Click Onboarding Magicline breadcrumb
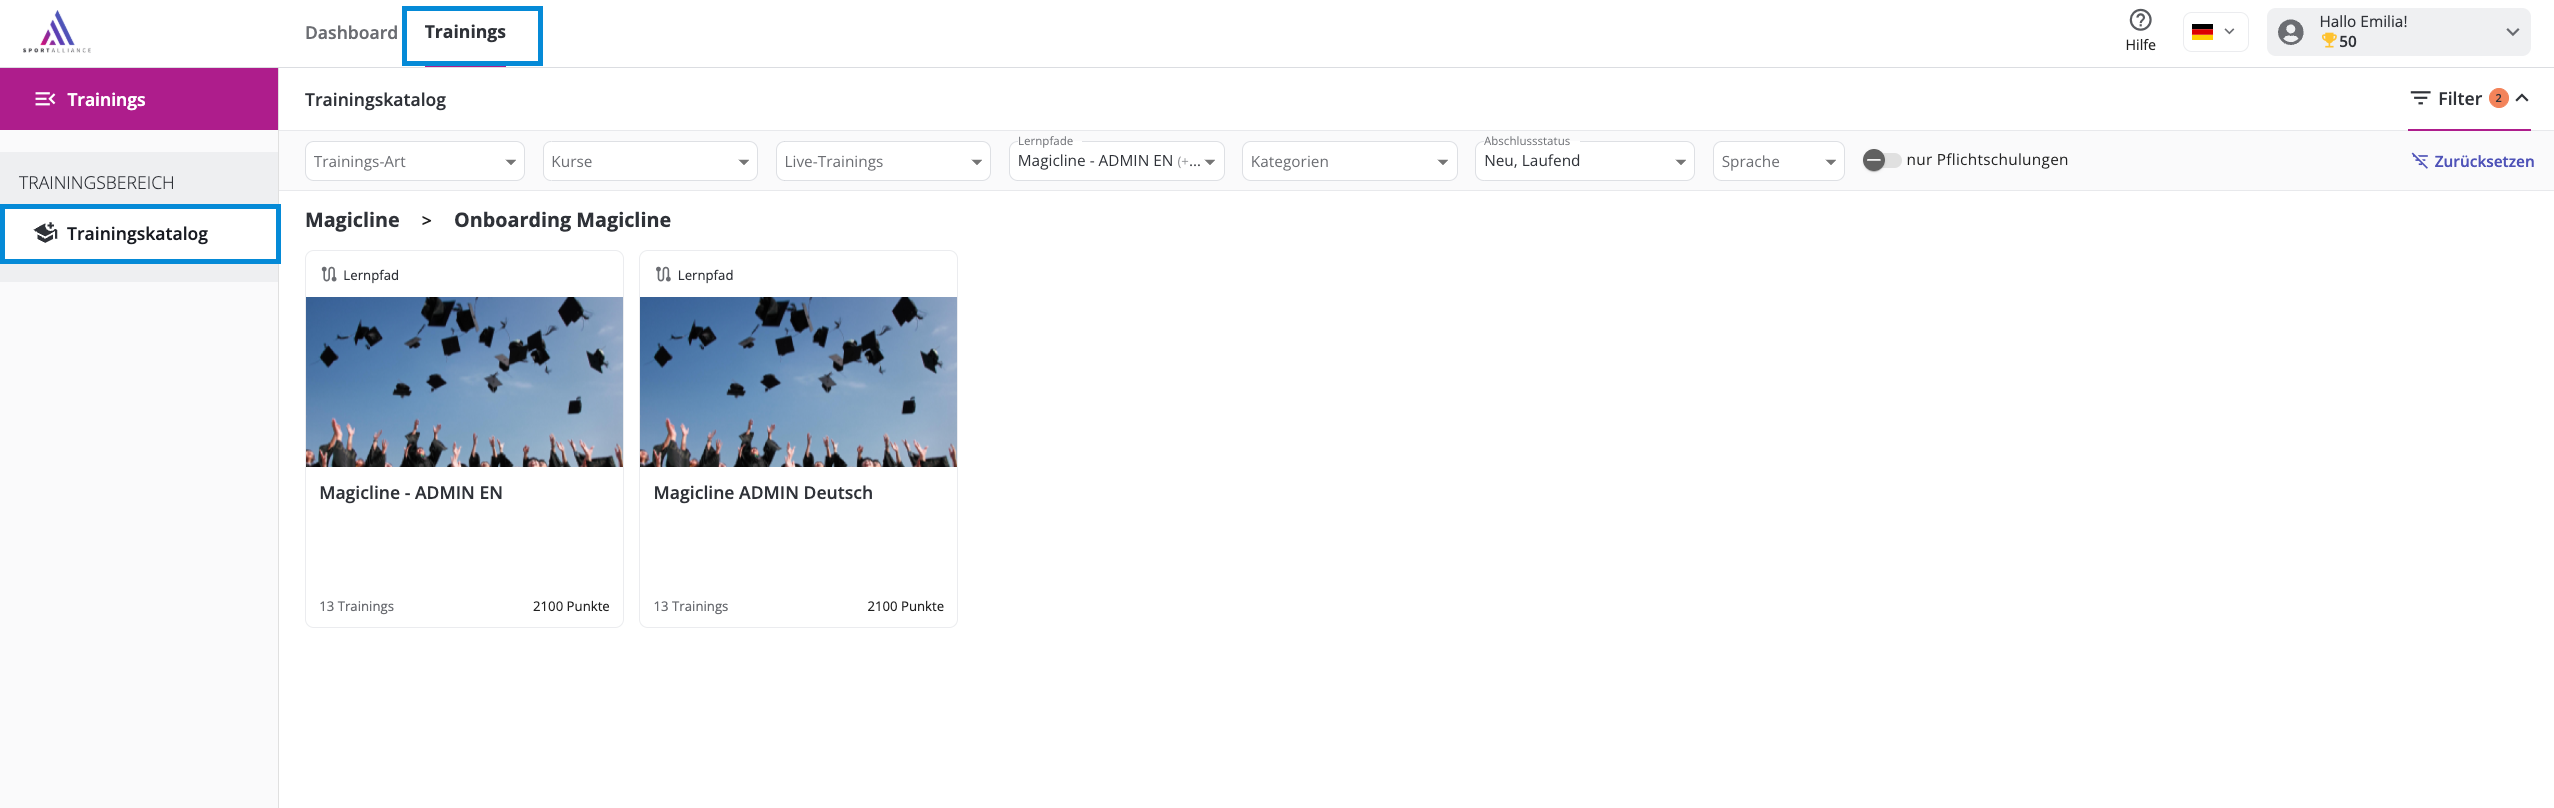This screenshot has width=2554, height=808. (562, 220)
